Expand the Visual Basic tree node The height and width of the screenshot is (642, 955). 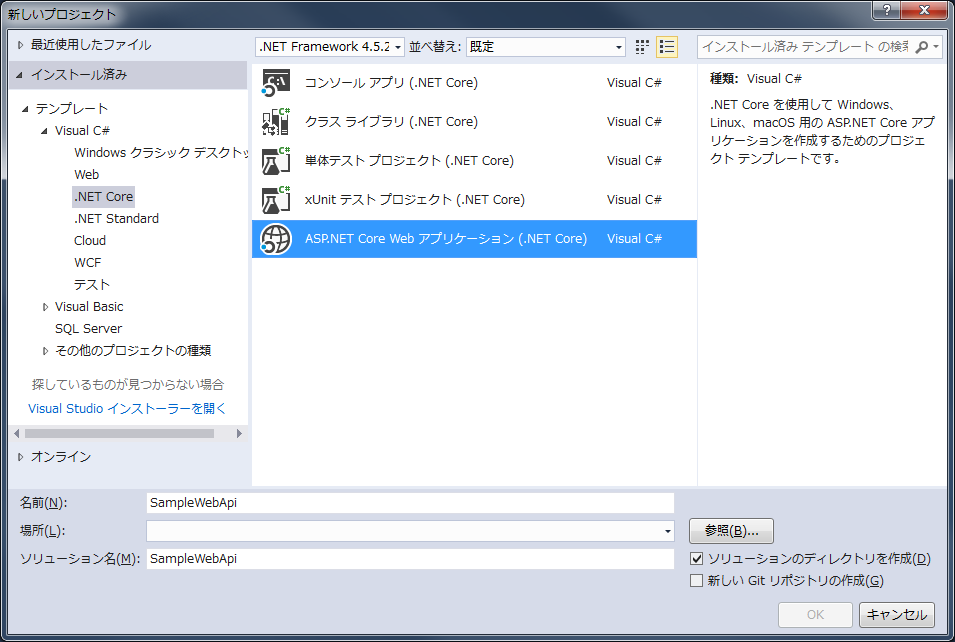point(45,307)
